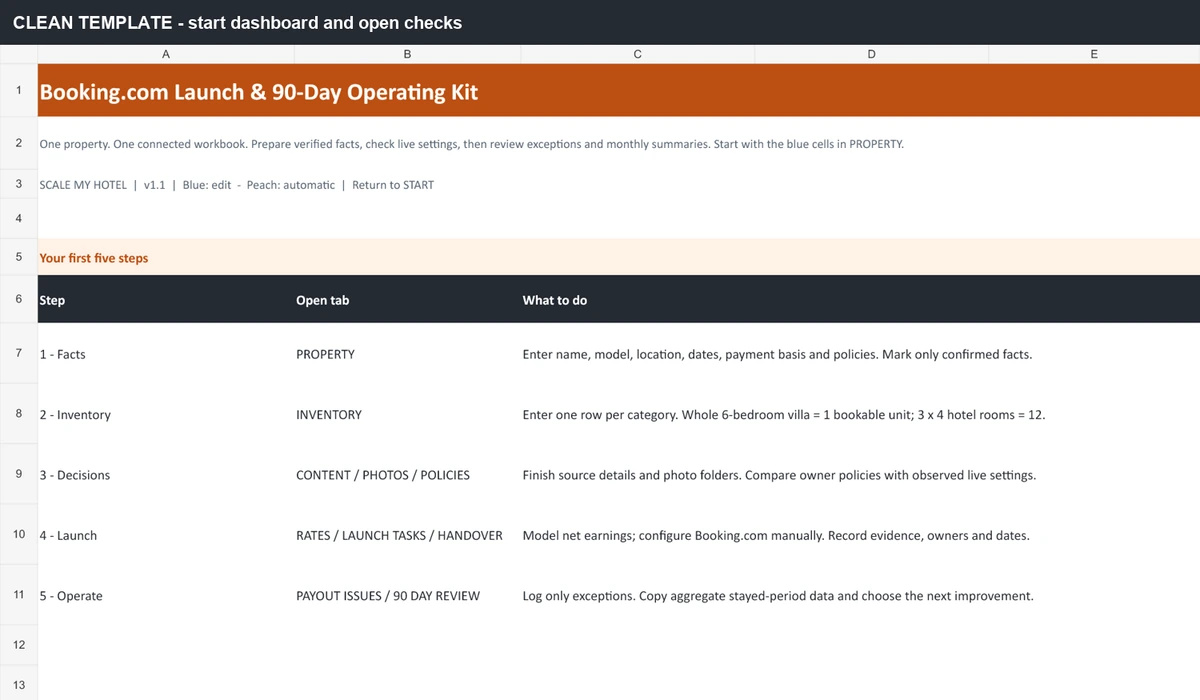Click the 'Step' column heading cell

pos(165,300)
